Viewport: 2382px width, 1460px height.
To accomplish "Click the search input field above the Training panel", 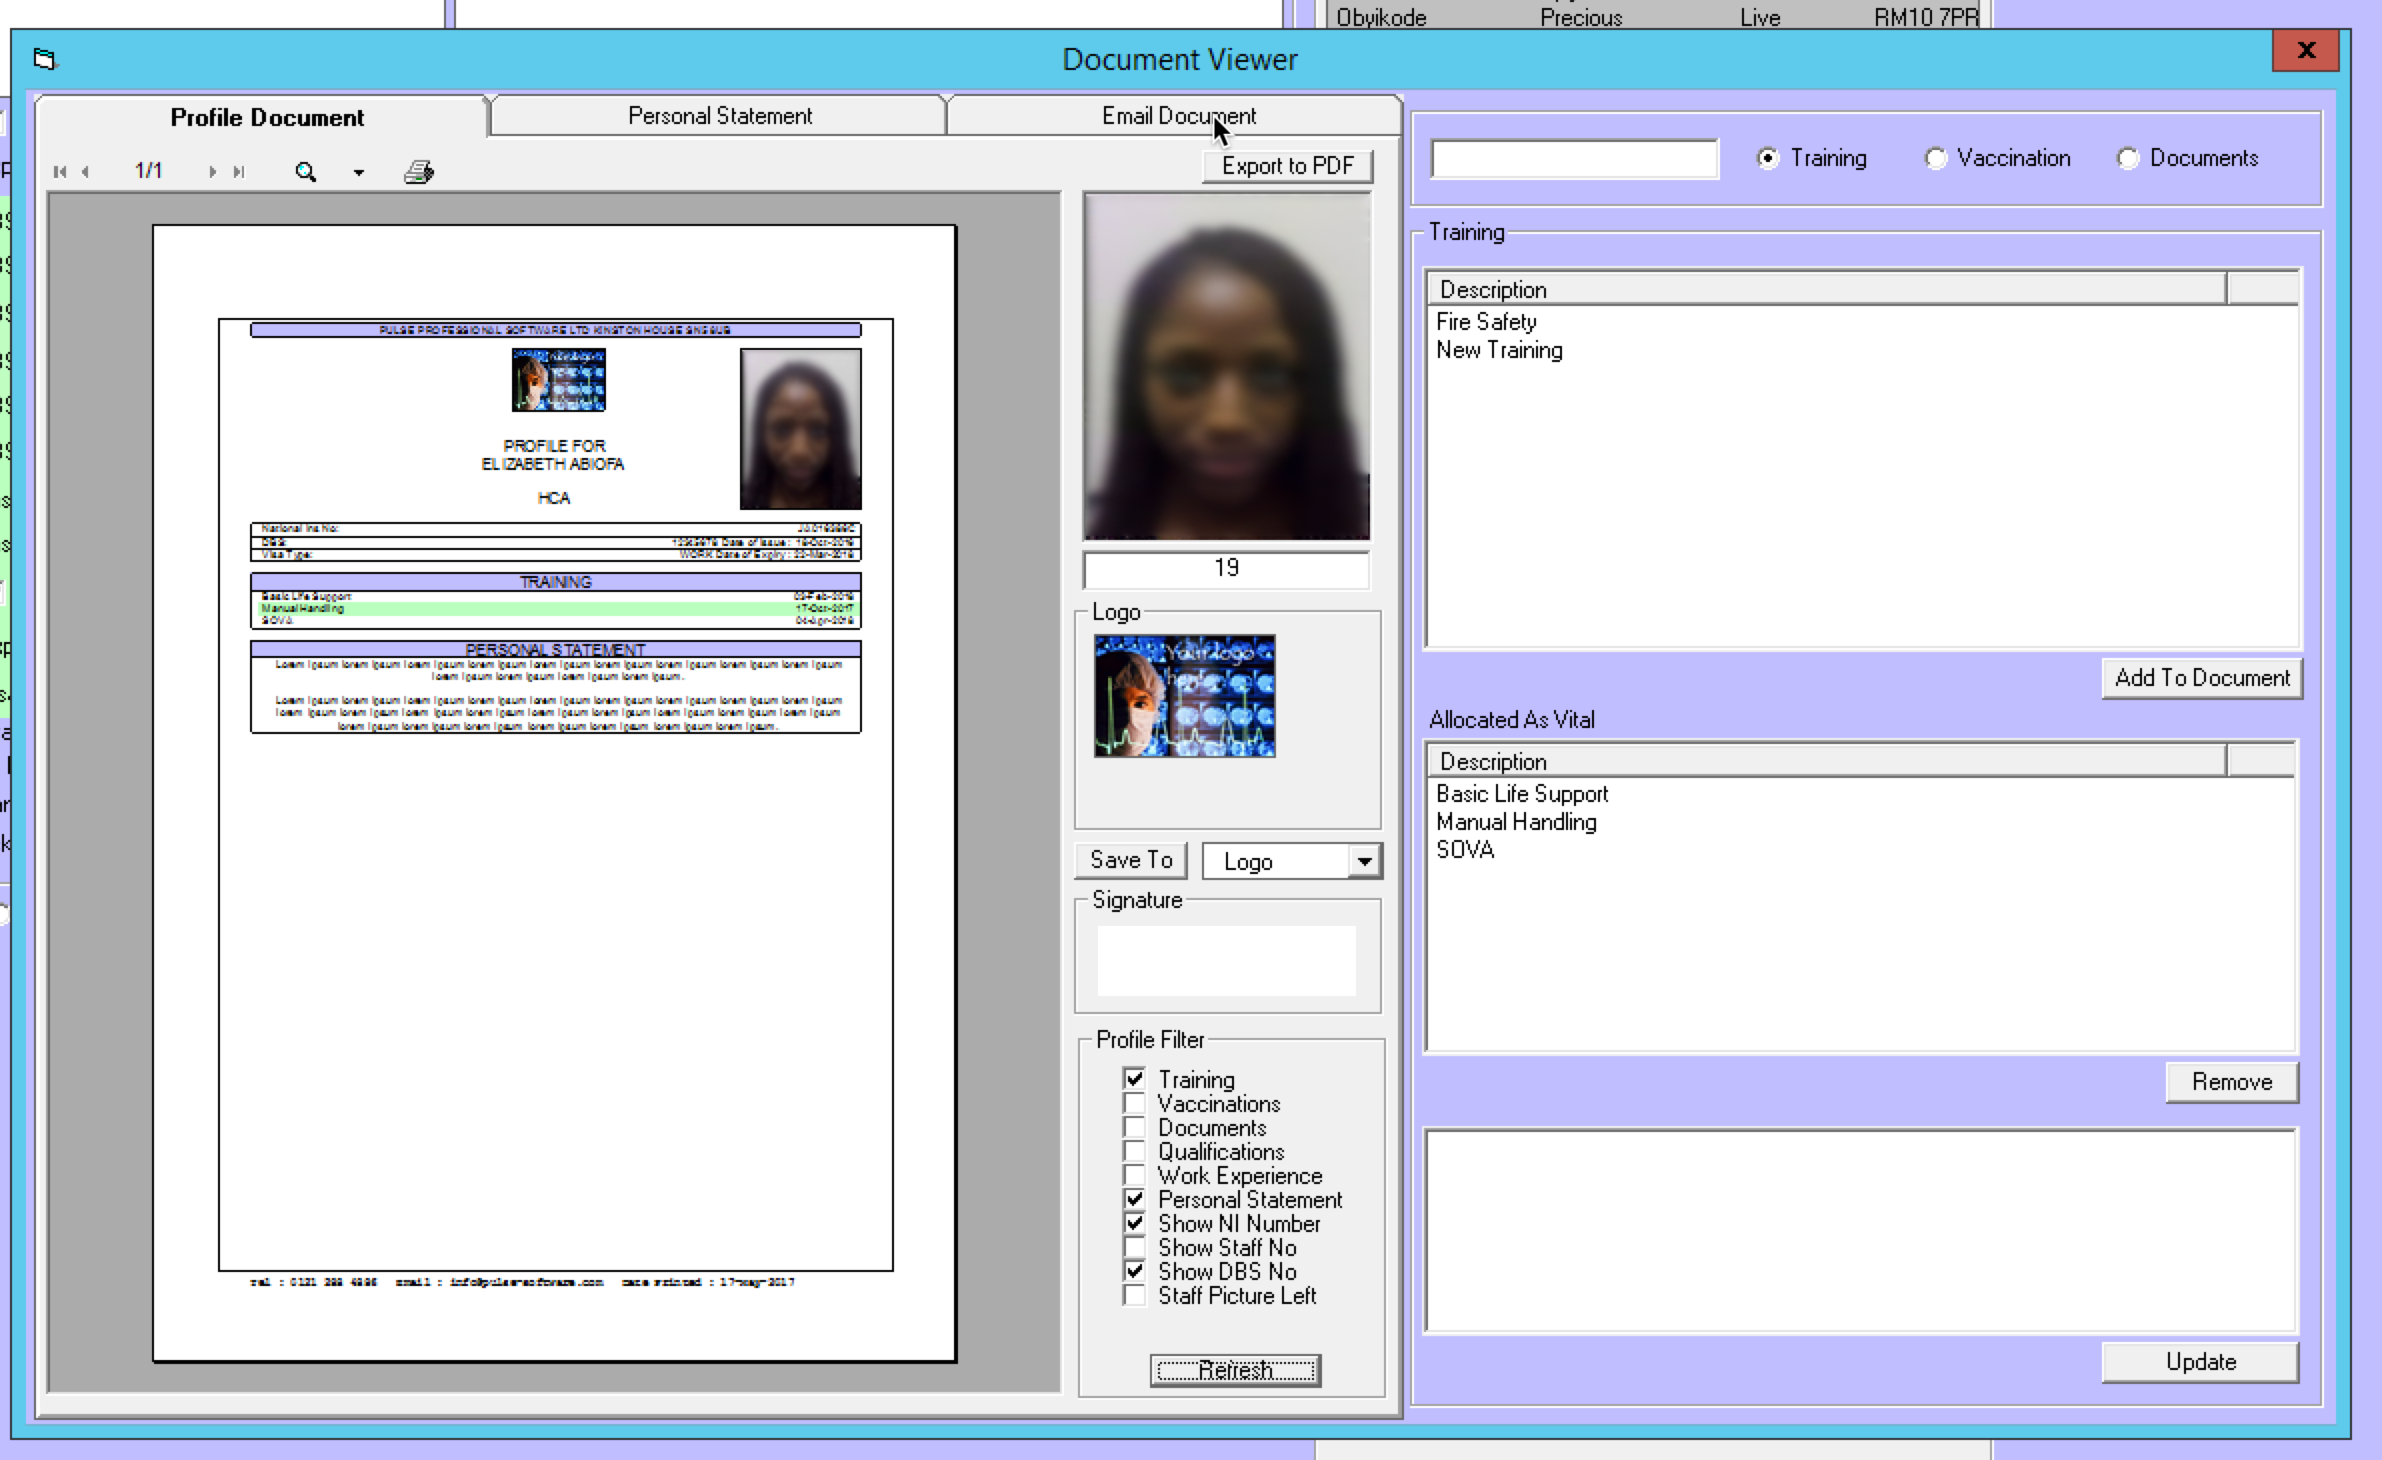I will click(x=1574, y=159).
